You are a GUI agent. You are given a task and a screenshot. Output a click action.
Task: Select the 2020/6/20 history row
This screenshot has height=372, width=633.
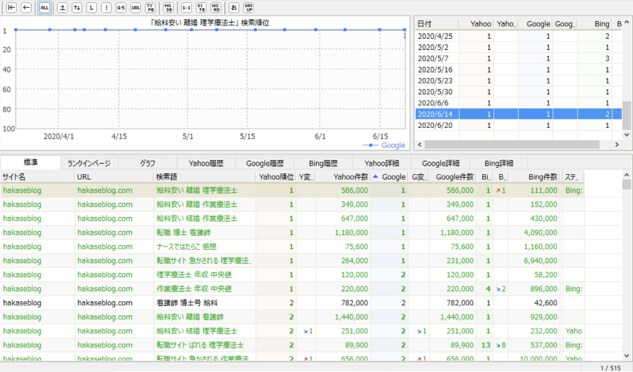coord(519,125)
